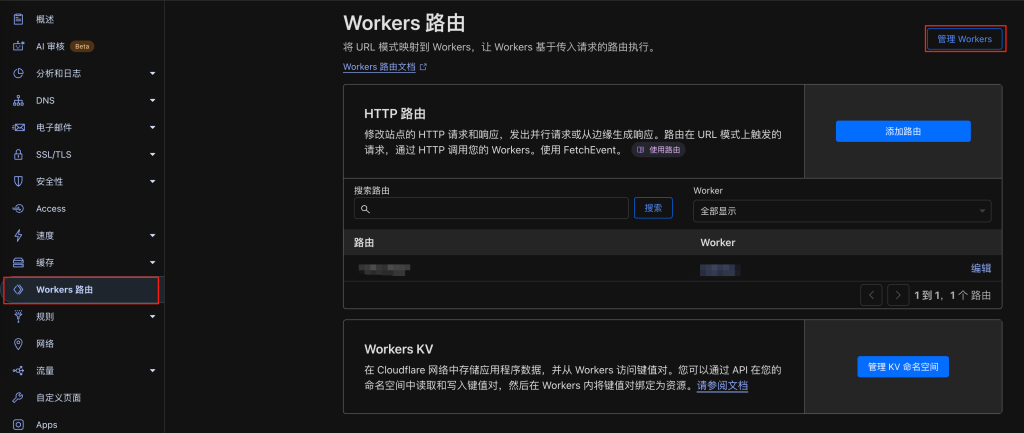Click the 缓存 storage drive icon

tap(18, 263)
